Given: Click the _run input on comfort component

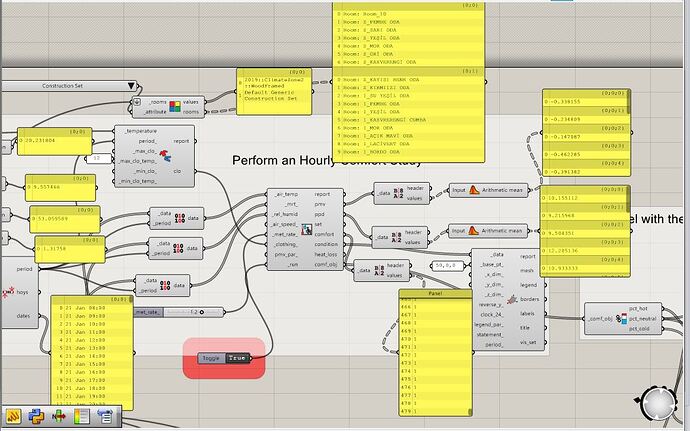Looking at the screenshot, I should coord(293,265).
